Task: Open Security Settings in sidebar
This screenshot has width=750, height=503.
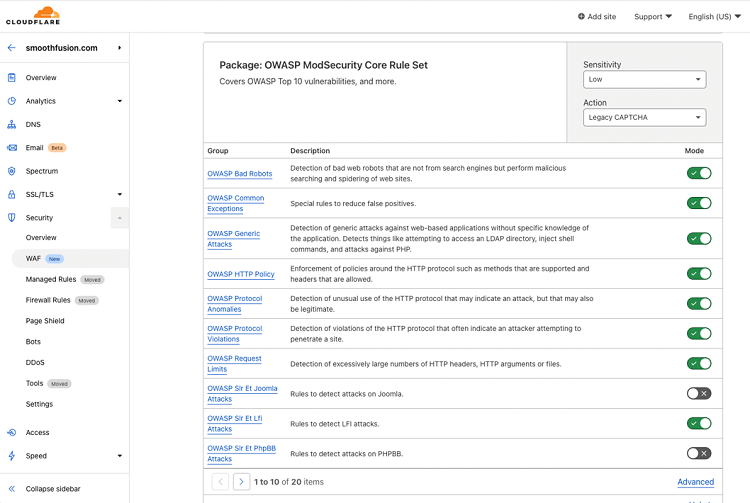Action: coord(39,404)
